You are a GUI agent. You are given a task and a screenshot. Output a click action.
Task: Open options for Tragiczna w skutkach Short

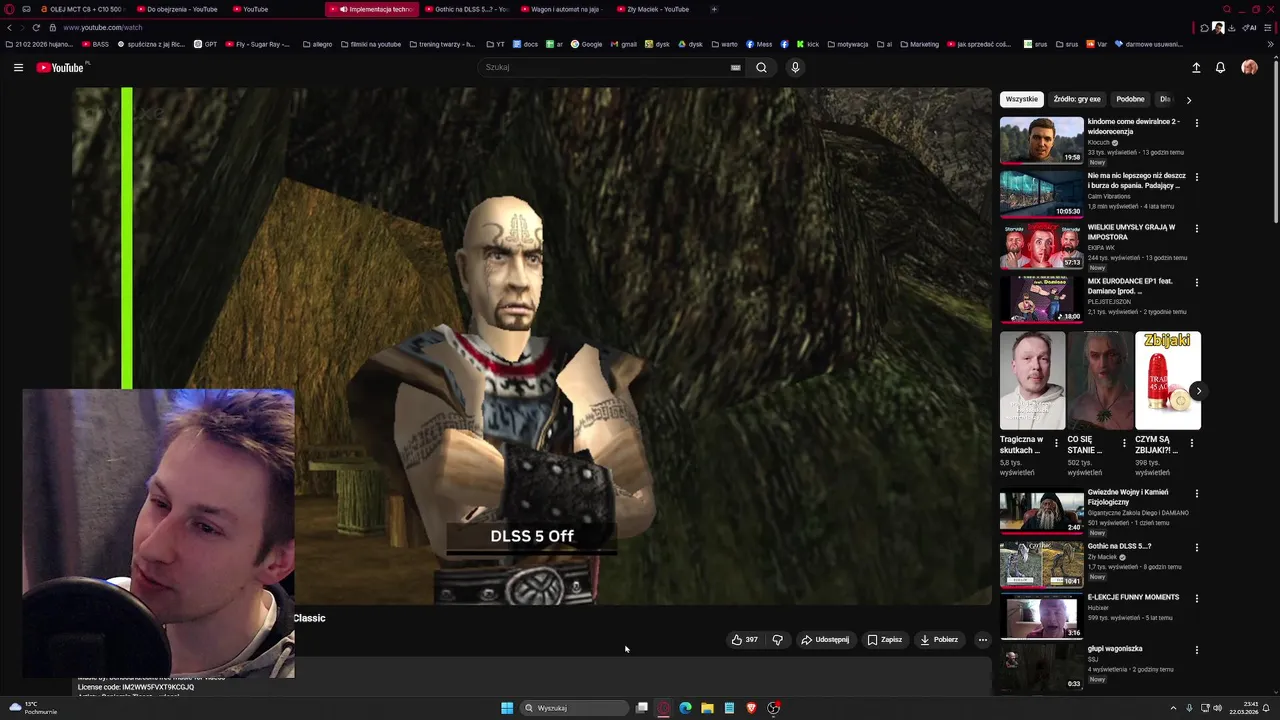(1056, 443)
